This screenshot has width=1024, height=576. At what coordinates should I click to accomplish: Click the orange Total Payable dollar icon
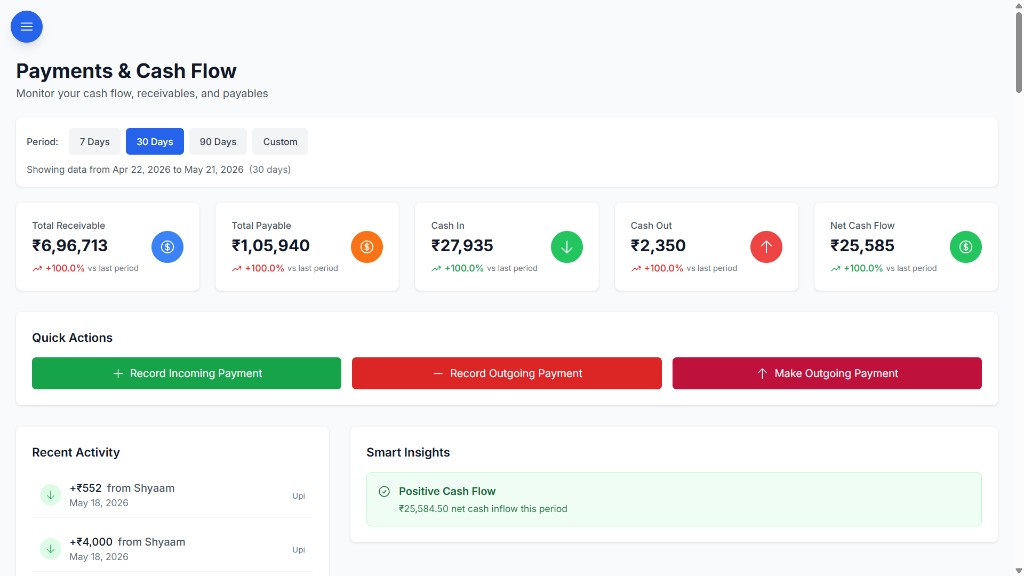[x=367, y=247]
